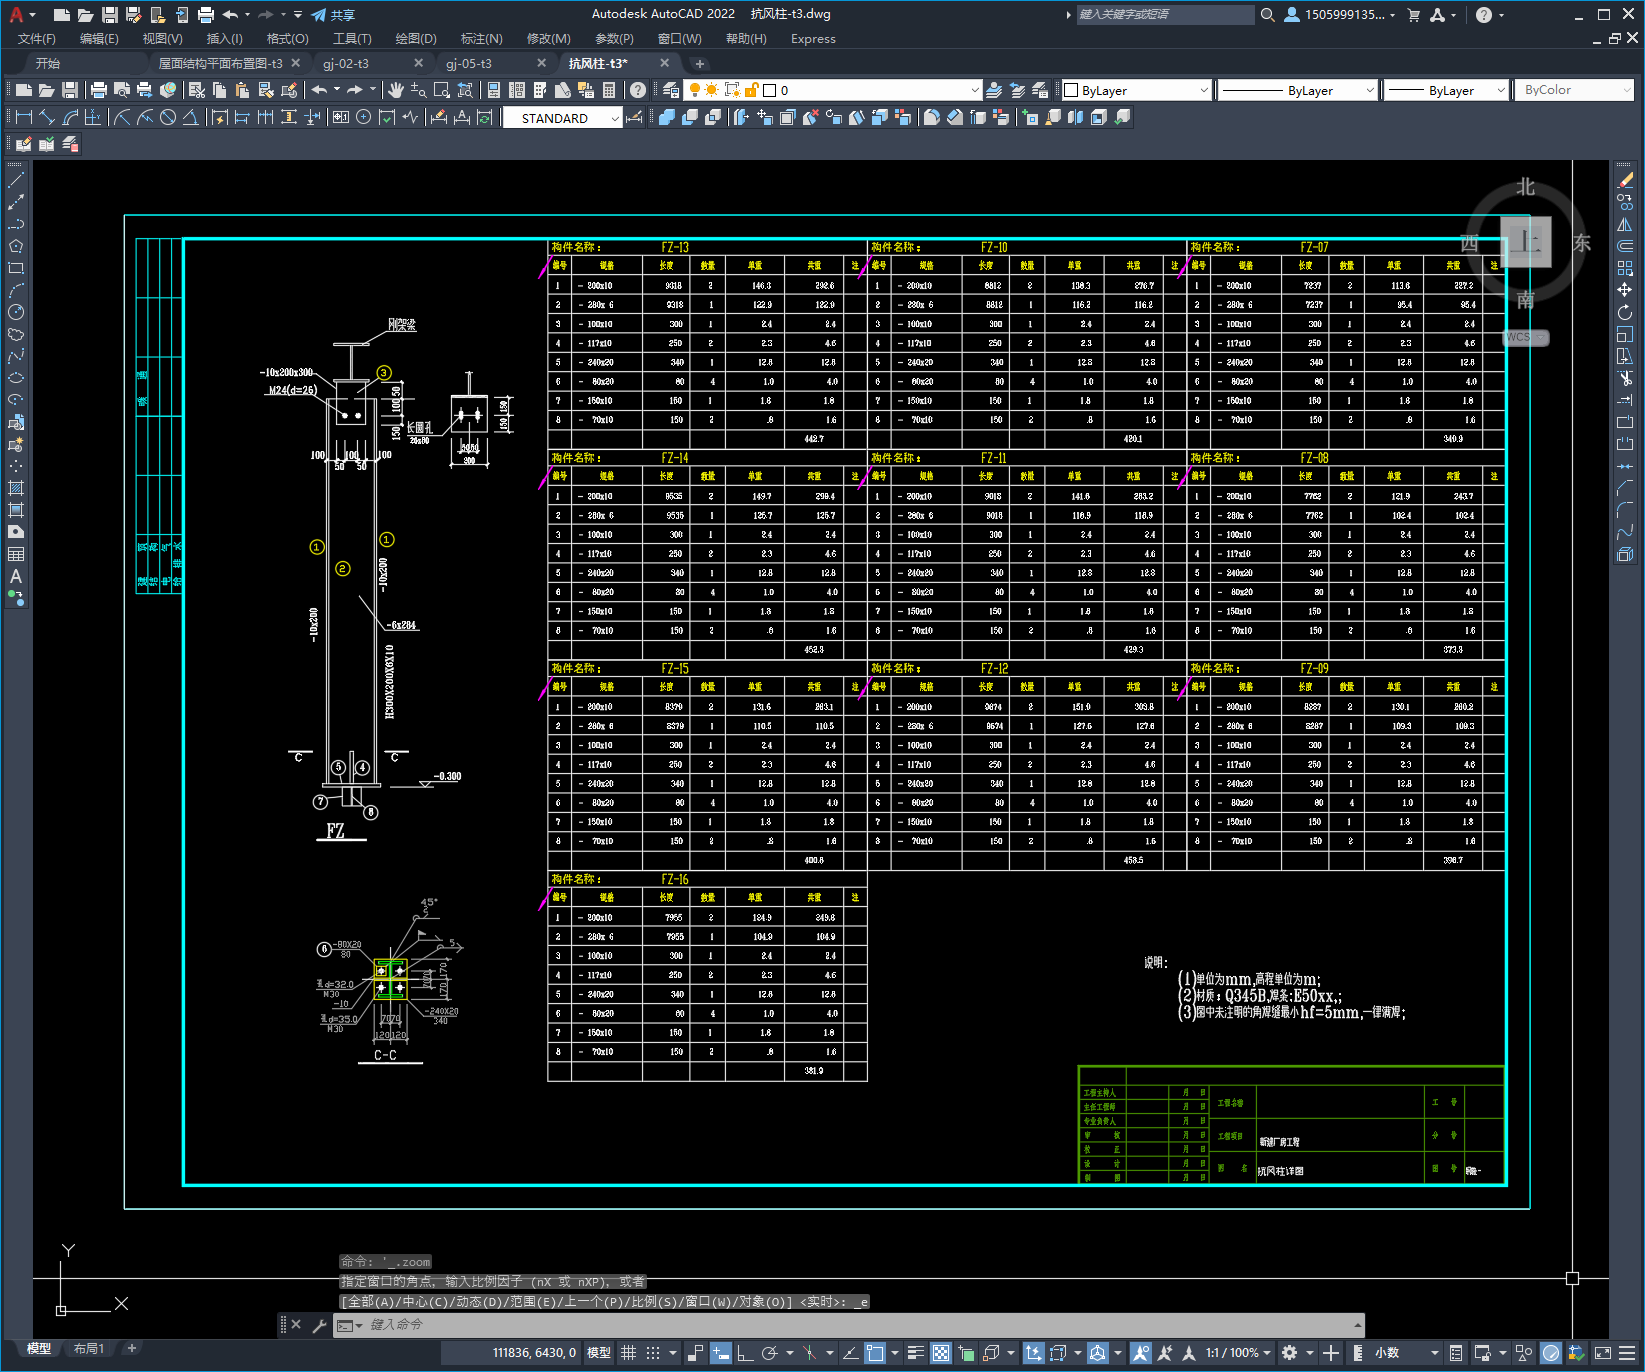Toggle snap mode in the status bar
Image resolution: width=1645 pixels, height=1372 pixels.
tap(653, 1353)
